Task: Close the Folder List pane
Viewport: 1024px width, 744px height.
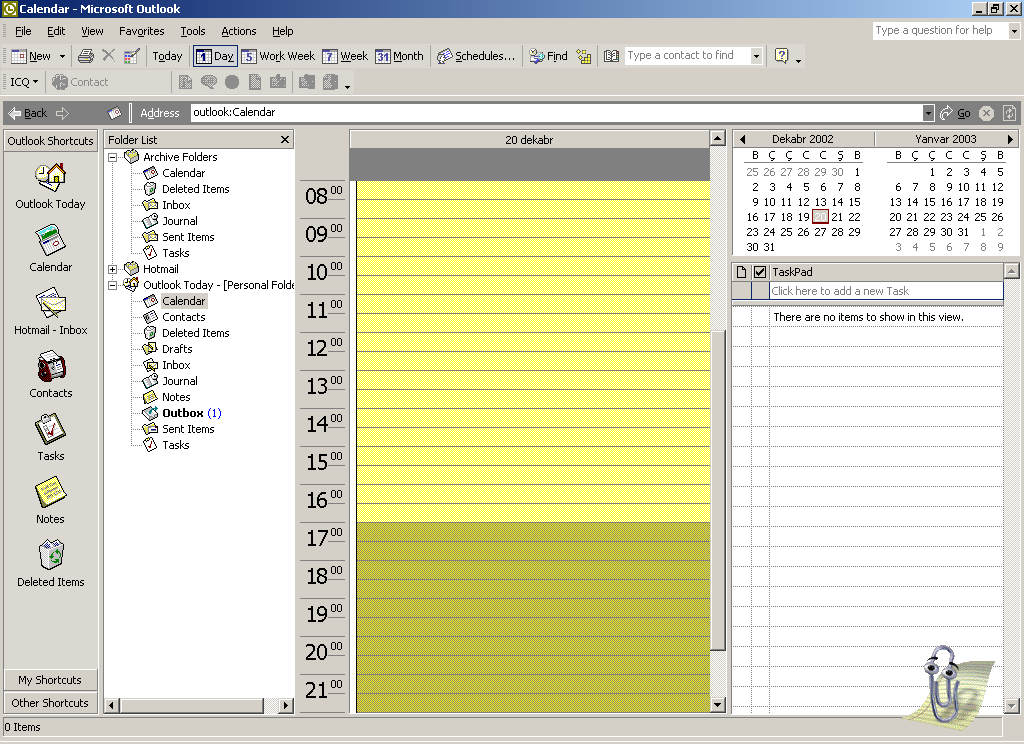Action: pyautogui.click(x=285, y=140)
